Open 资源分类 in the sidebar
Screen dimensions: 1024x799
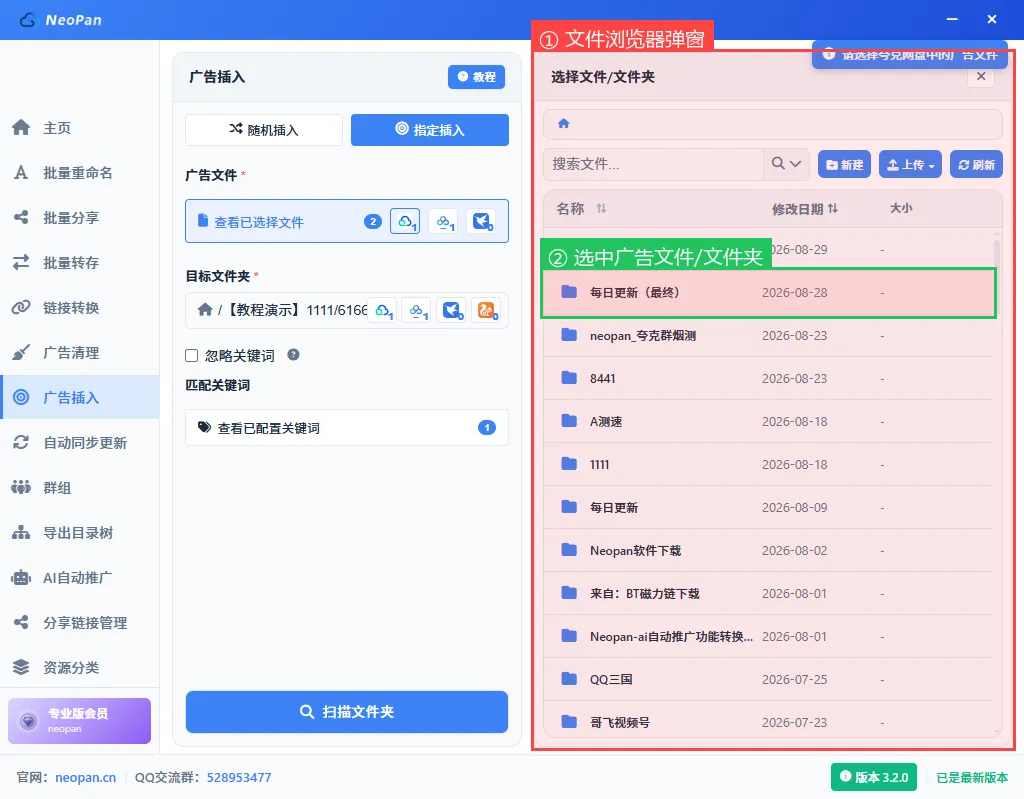point(80,667)
